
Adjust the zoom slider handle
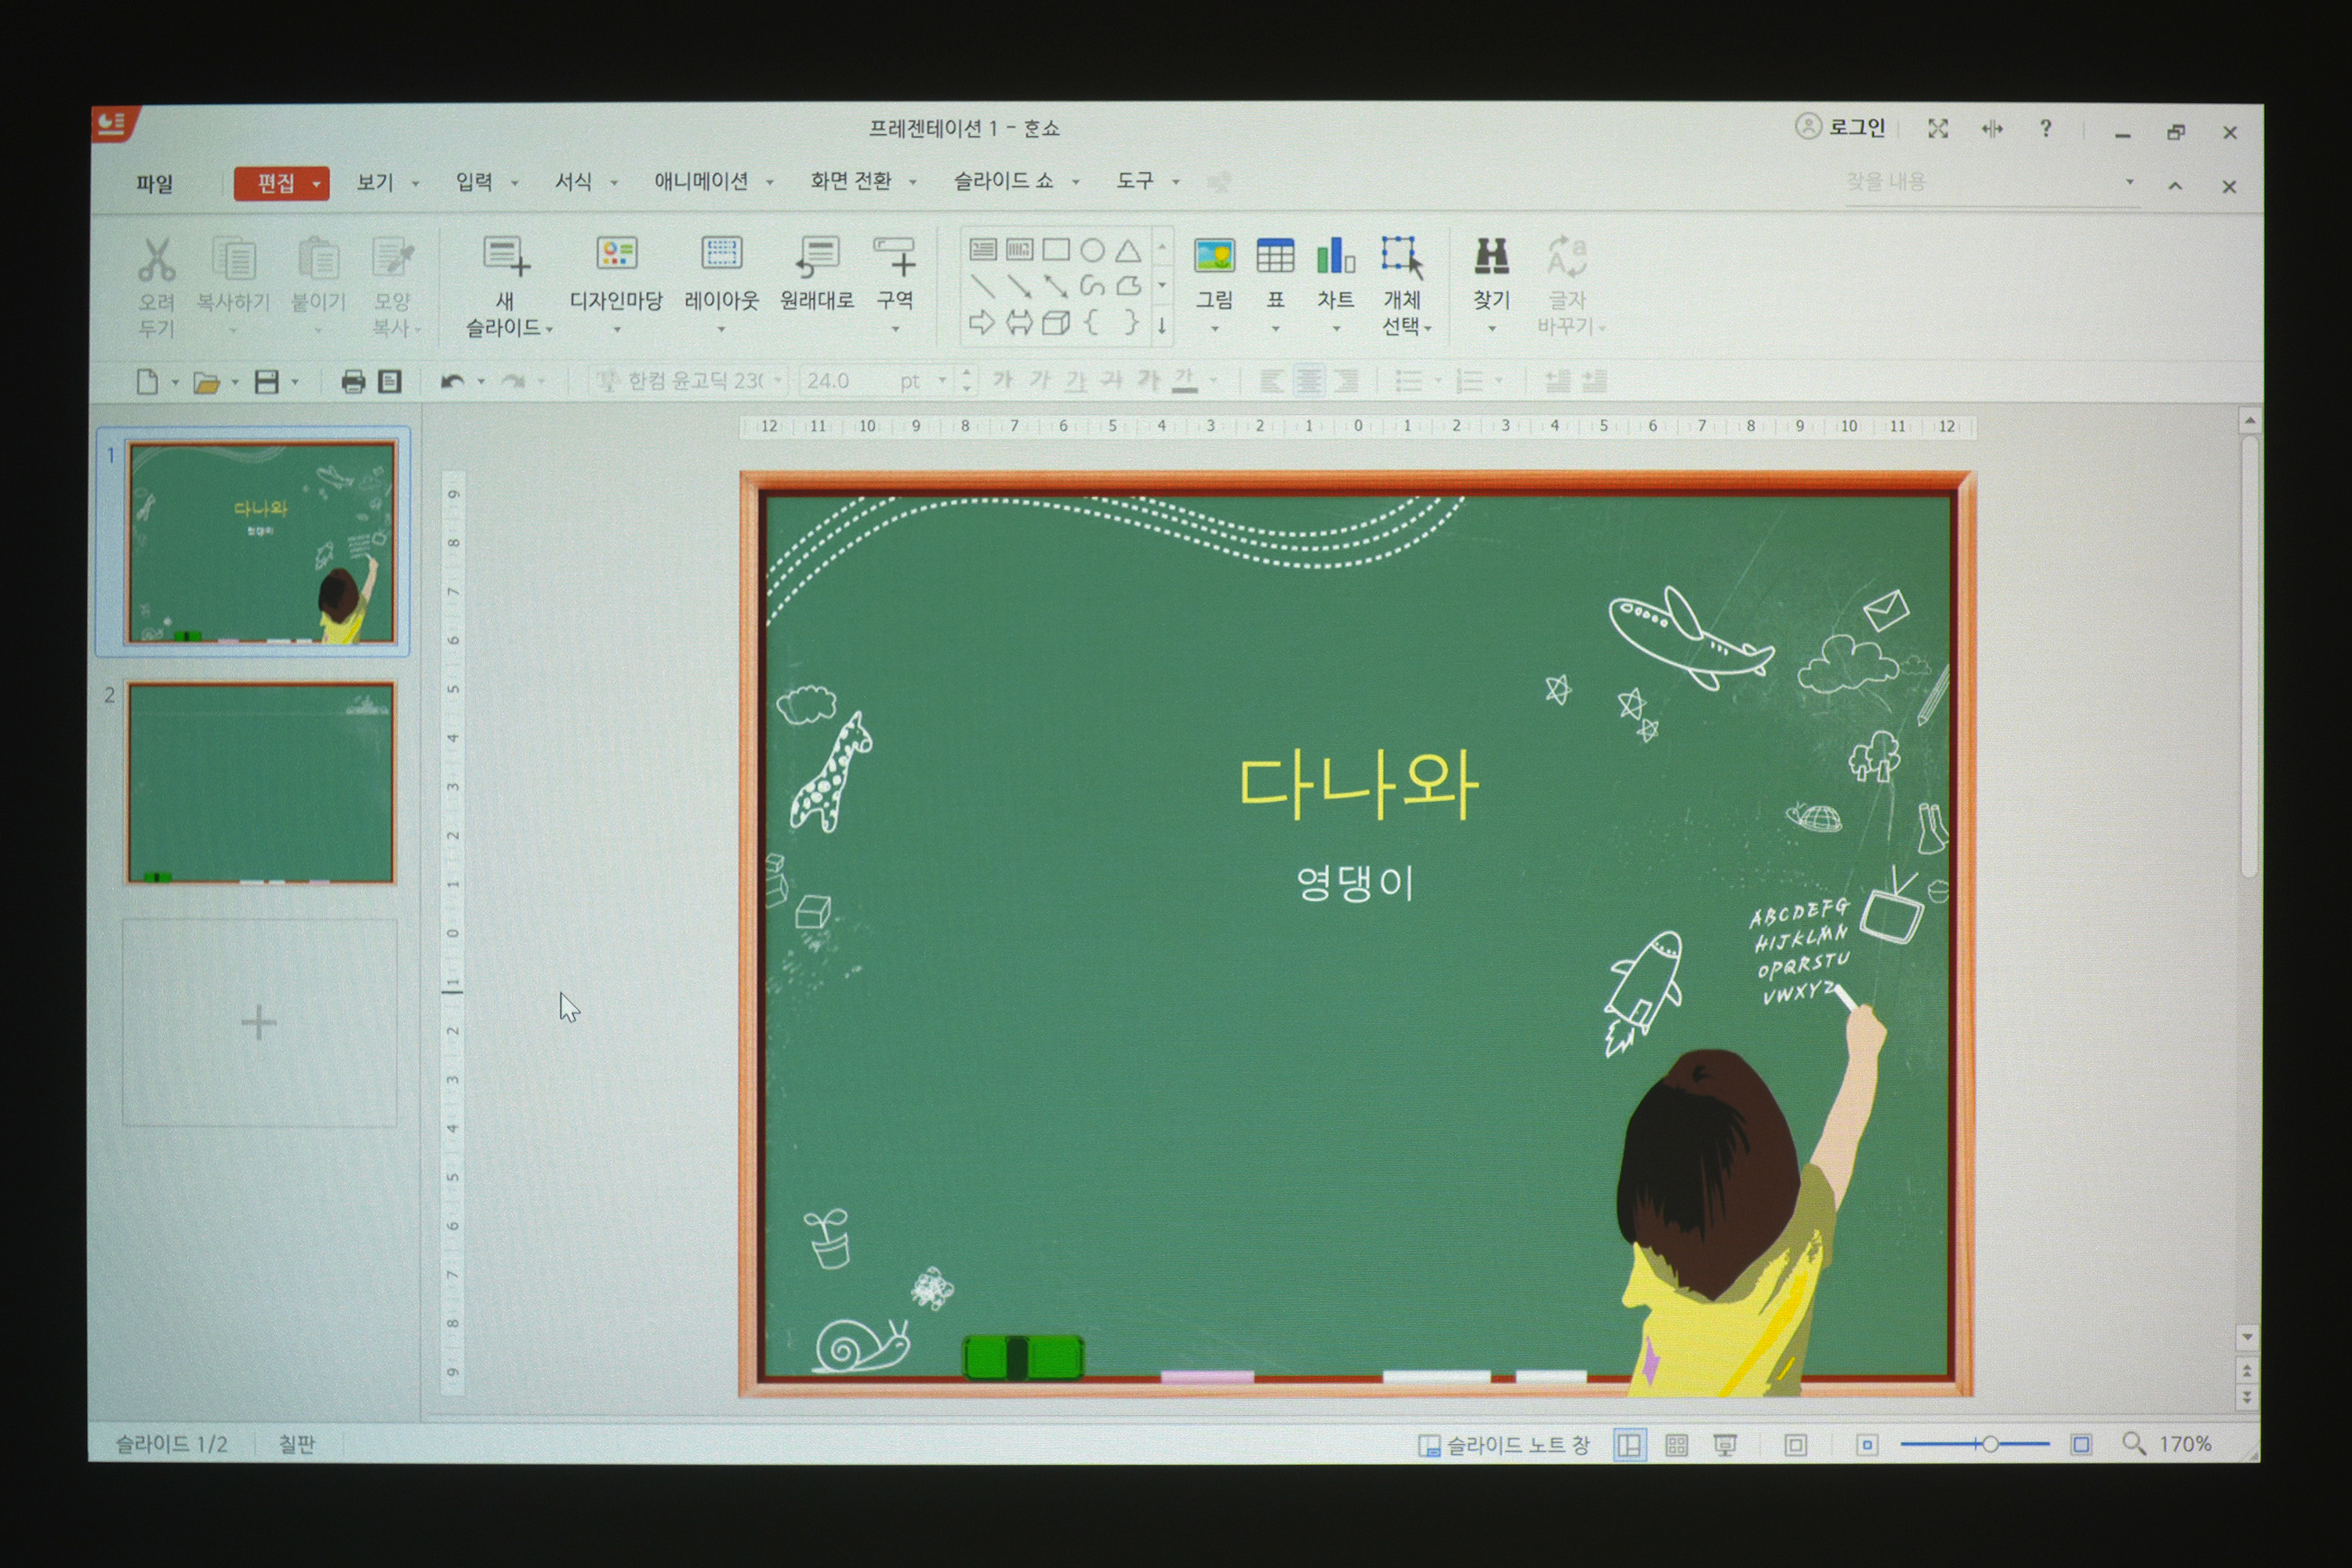point(1989,1444)
